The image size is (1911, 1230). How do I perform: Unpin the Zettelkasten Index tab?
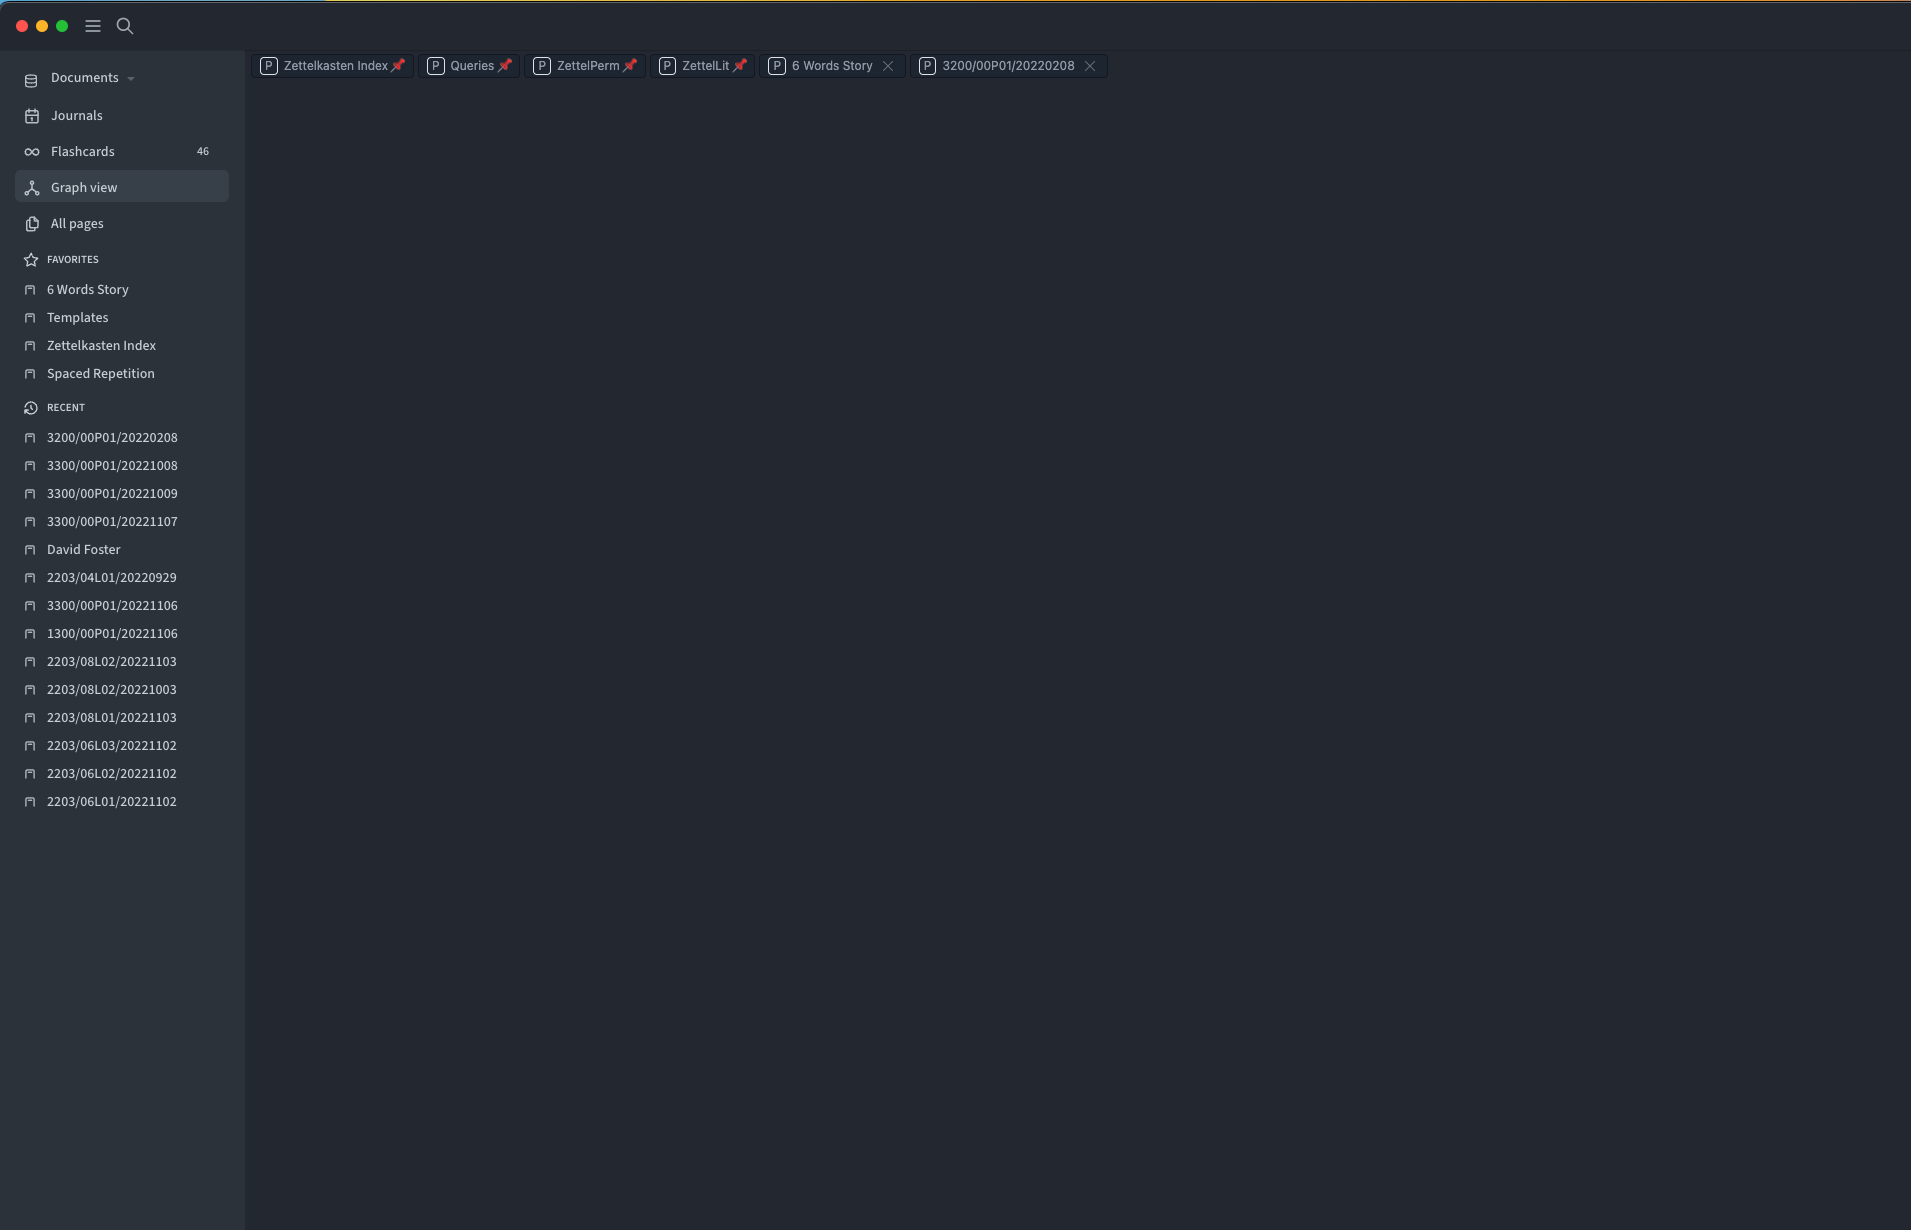pyautogui.click(x=399, y=66)
